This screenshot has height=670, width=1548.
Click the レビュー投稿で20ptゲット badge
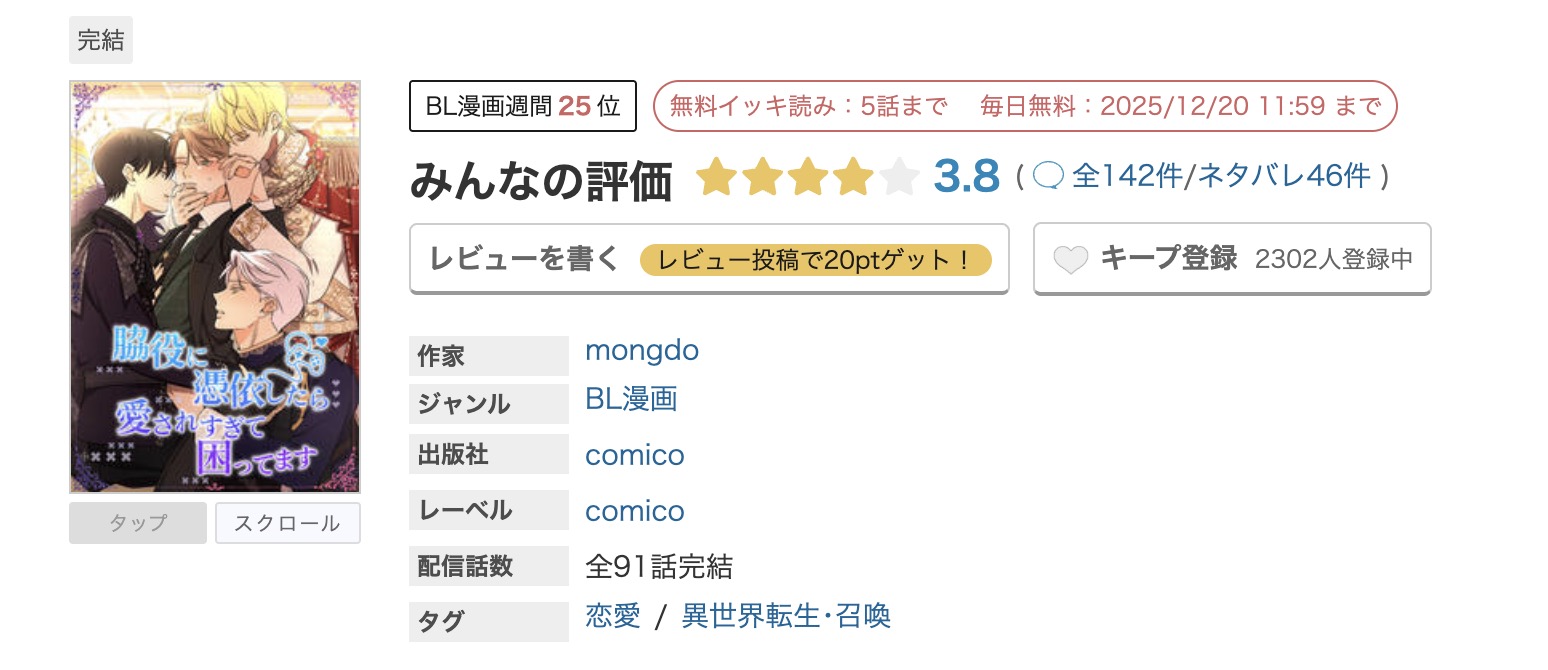tap(818, 259)
